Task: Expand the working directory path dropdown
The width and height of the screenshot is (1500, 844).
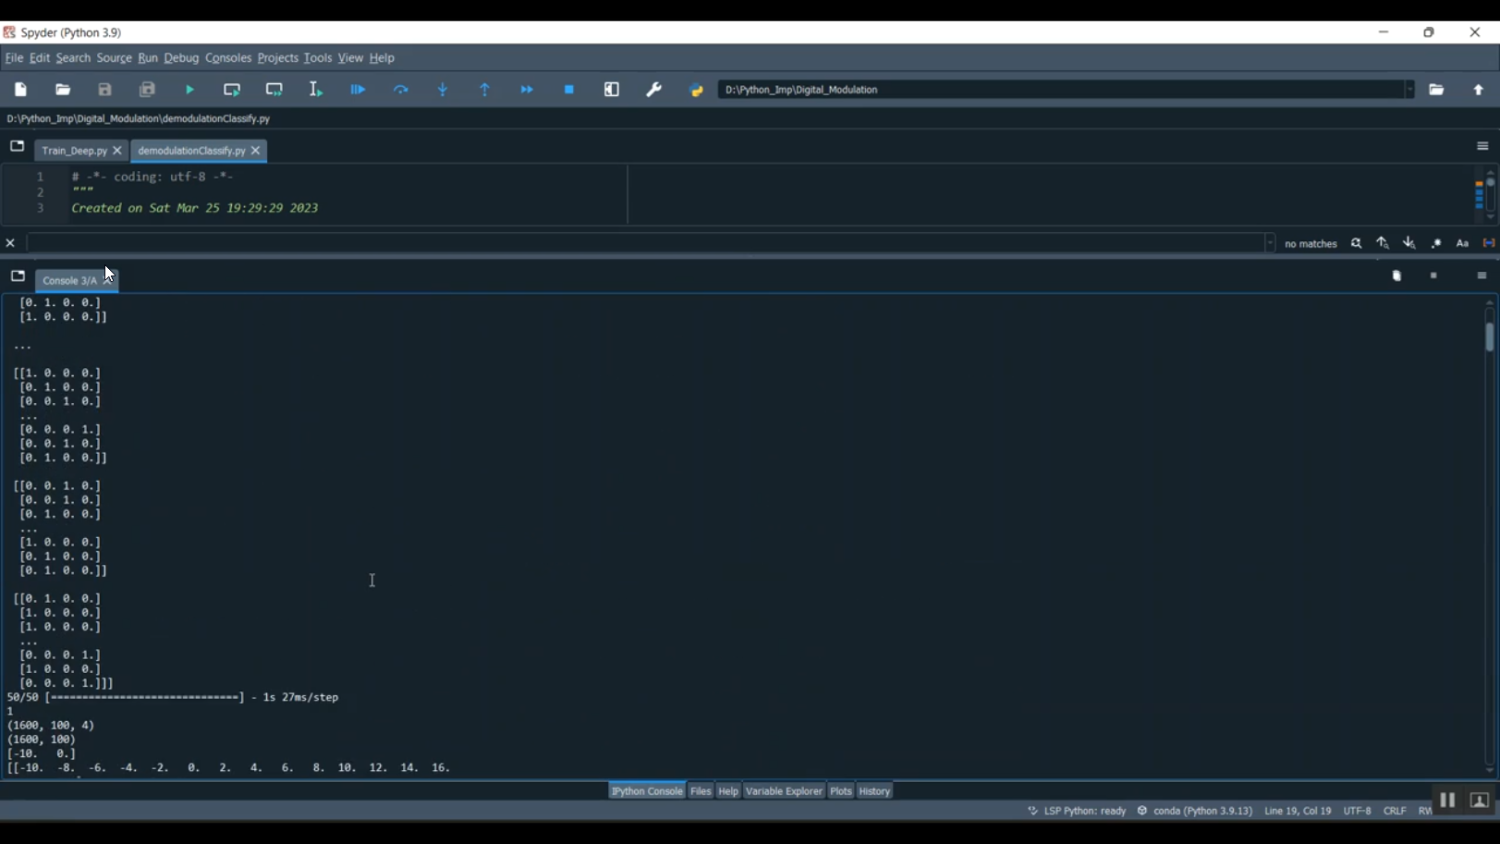Action: 1410,90
